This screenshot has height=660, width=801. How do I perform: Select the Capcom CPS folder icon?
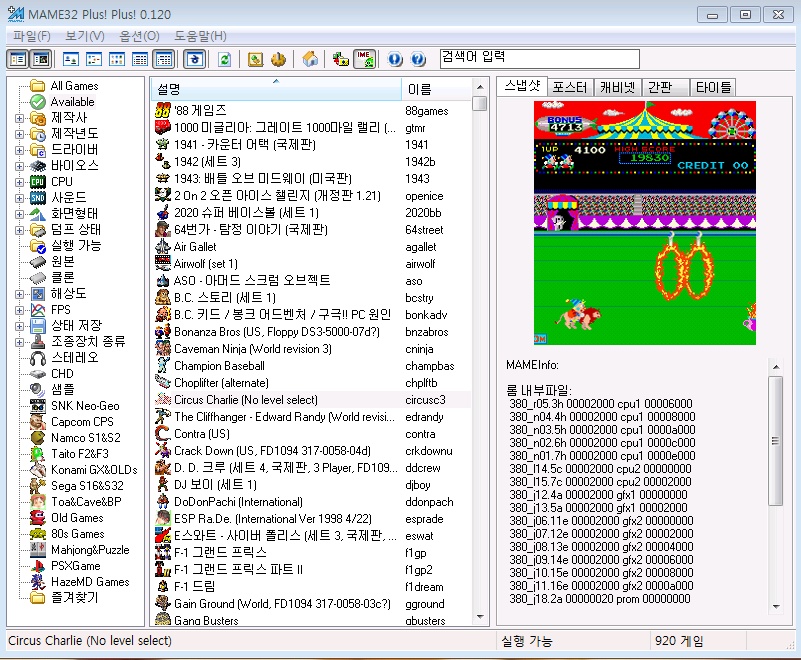coord(37,421)
